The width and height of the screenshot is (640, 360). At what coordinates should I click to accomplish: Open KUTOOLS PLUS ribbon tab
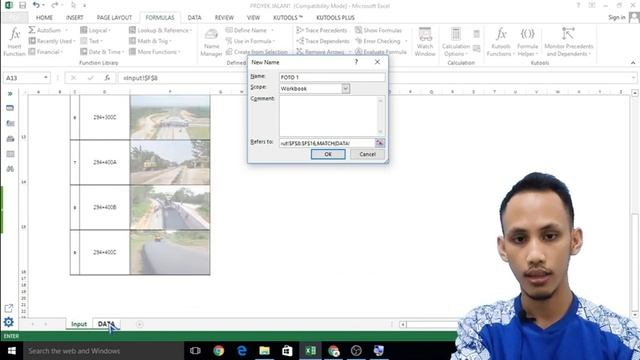point(335,18)
